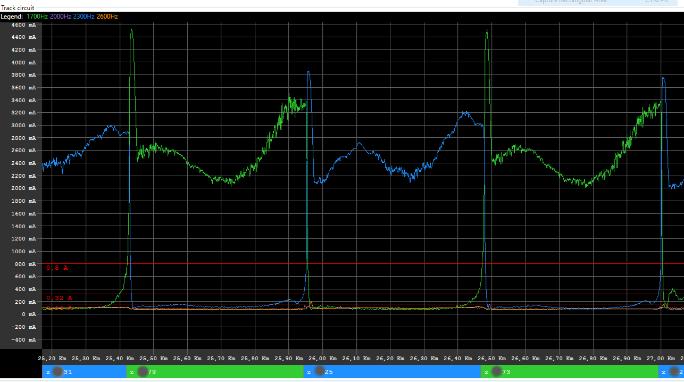Toggle the 2000Hz legend entry
The height and width of the screenshot is (382, 684).
(60, 17)
